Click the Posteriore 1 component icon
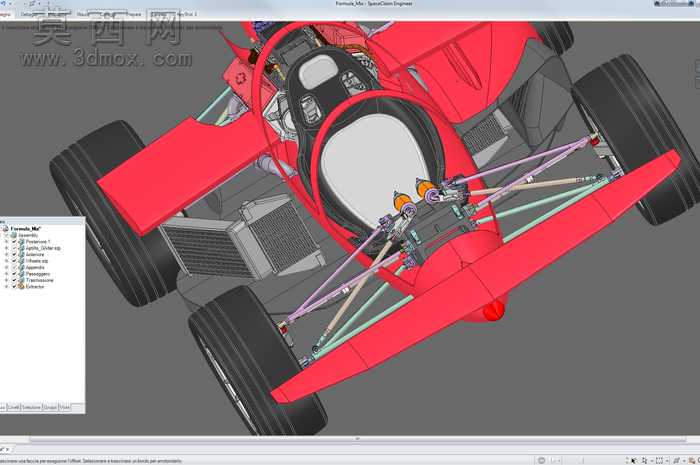700x465 pixels. [x=21, y=241]
